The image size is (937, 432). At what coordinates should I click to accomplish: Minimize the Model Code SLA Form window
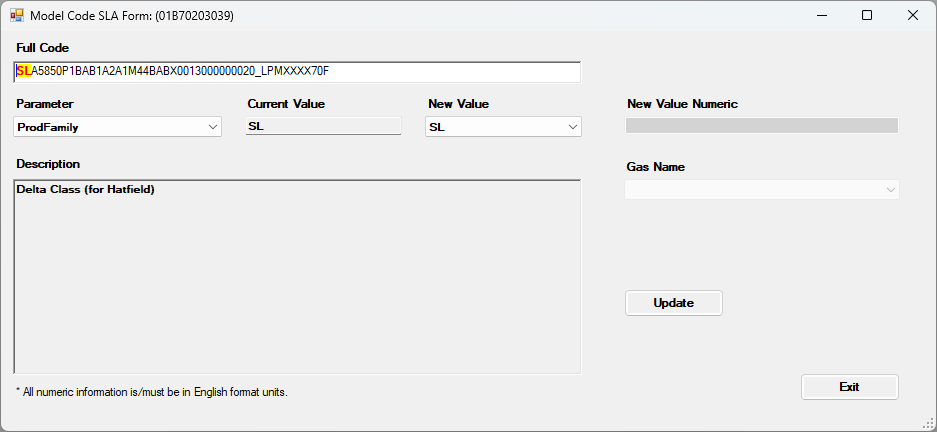point(822,16)
